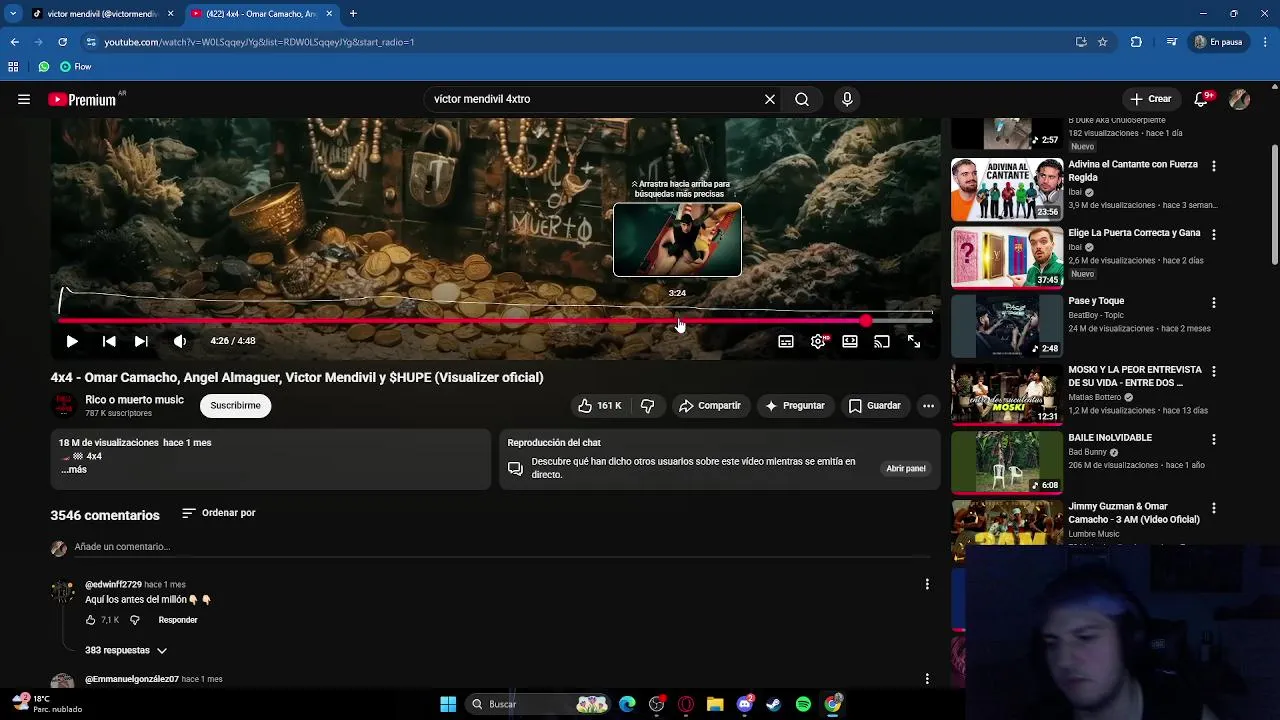Like the @edwinff2729 comment
Screen dimensions: 1280x720
pos(91,620)
